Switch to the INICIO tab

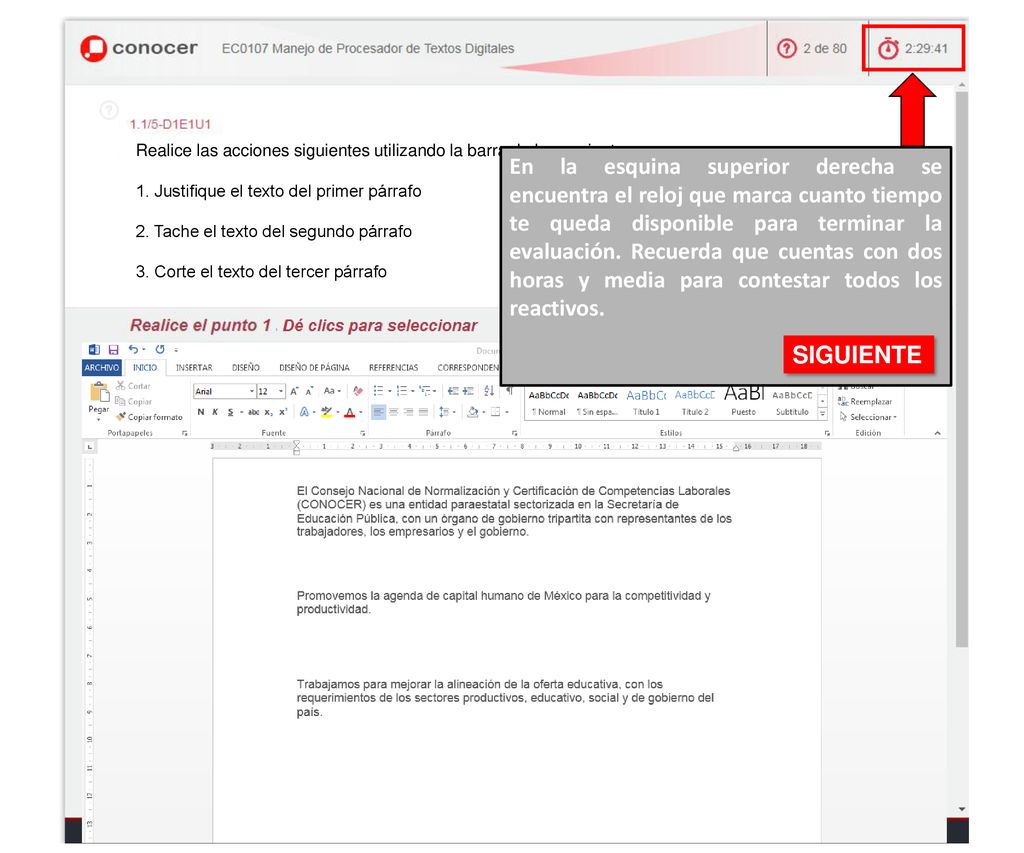tap(145, 368)
